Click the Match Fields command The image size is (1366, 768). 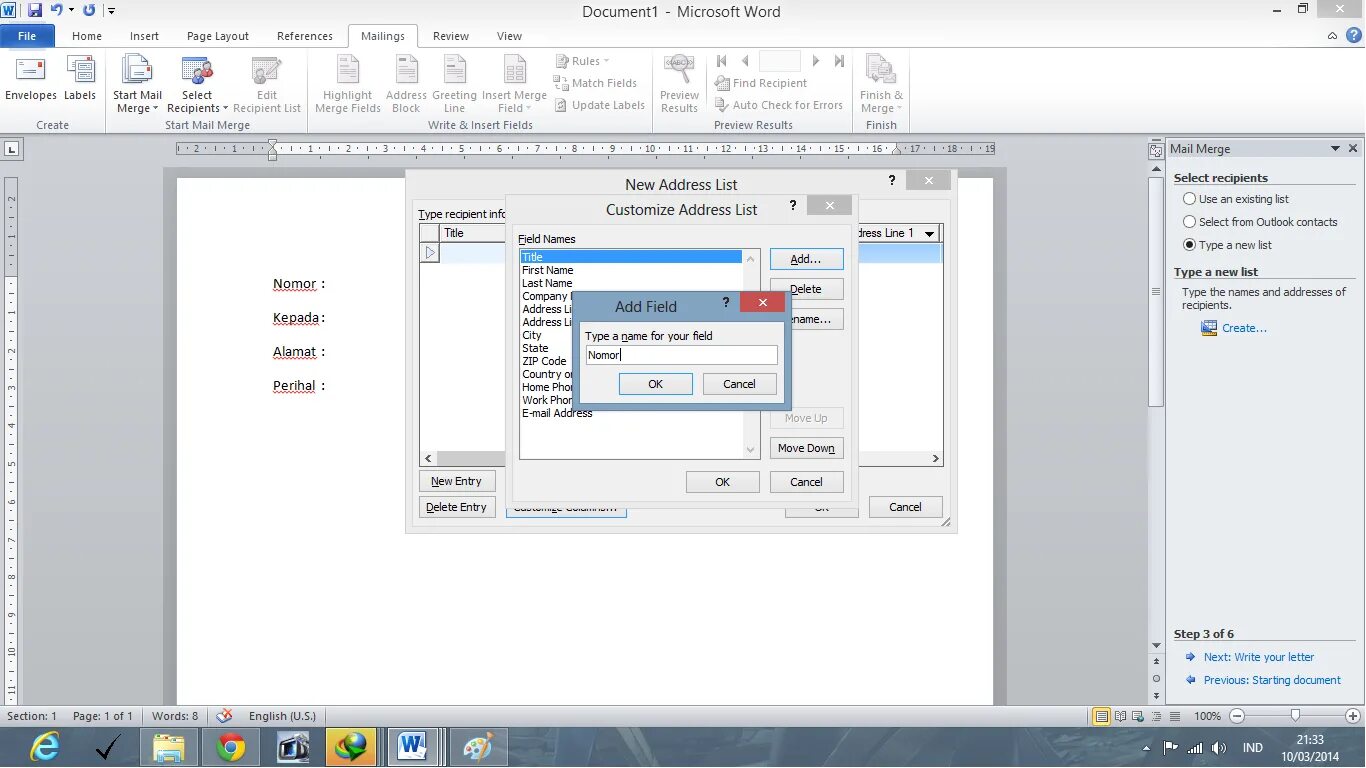[x=596, y=83]
